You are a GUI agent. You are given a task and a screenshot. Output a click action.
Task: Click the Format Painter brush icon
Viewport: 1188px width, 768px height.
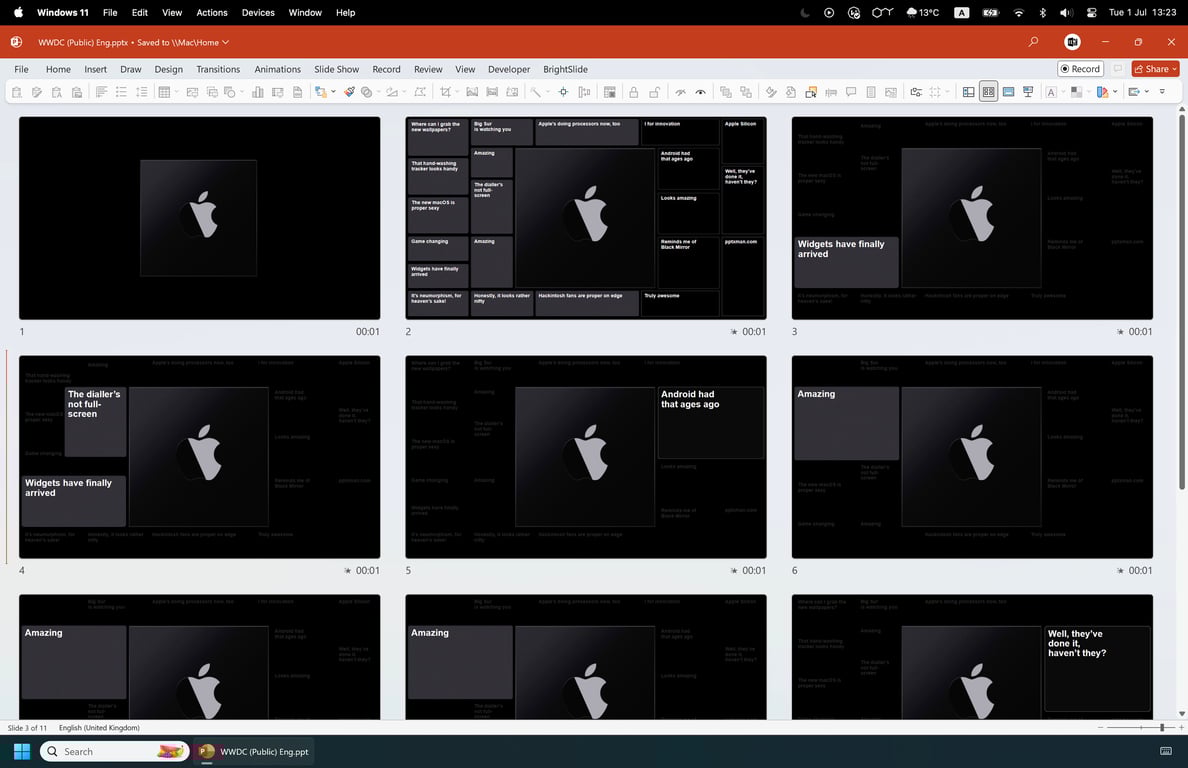349,92
